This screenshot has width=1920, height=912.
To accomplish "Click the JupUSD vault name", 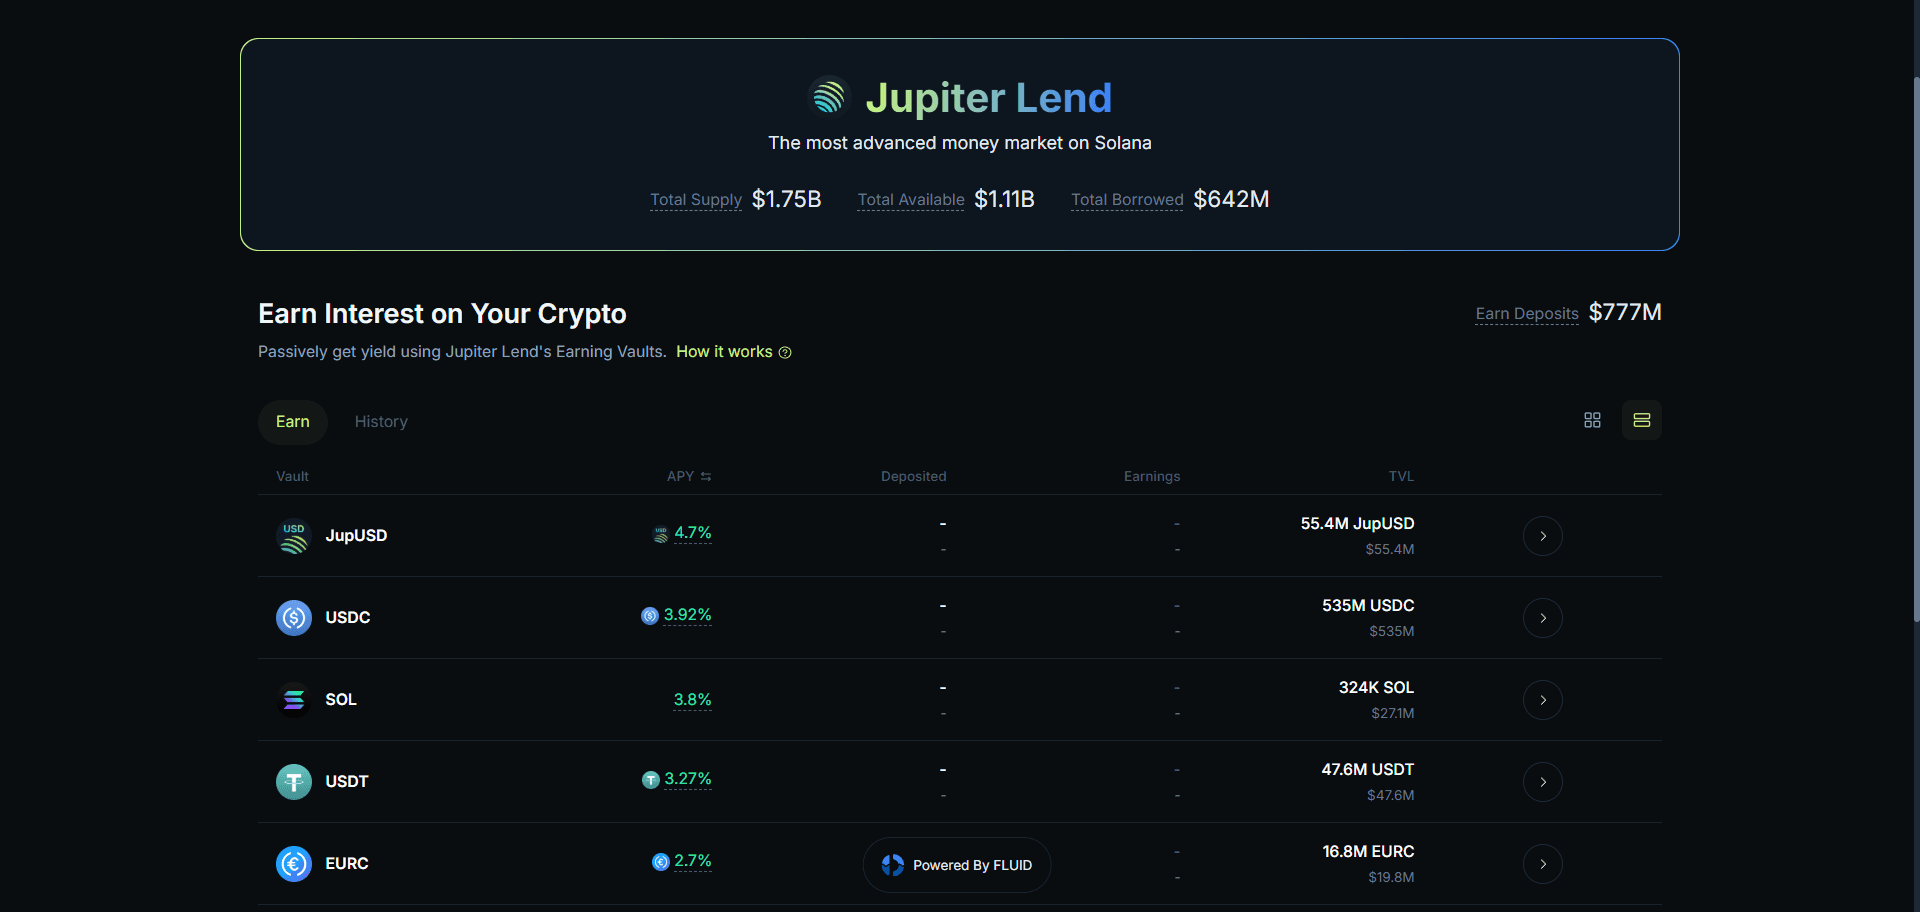I will coord(356,536).
